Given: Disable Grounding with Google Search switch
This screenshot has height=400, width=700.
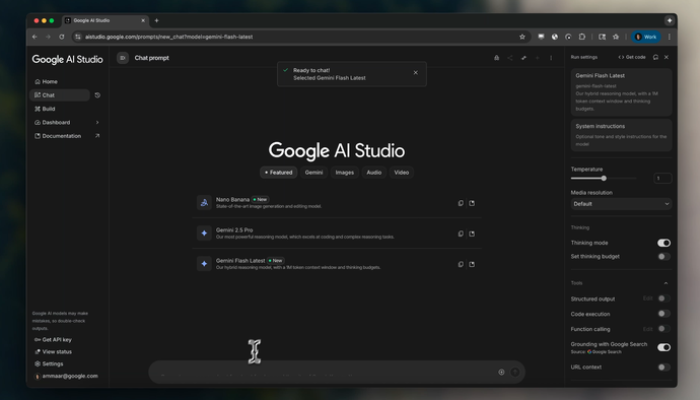Looking at the screenshot, I should click(664, 347).
